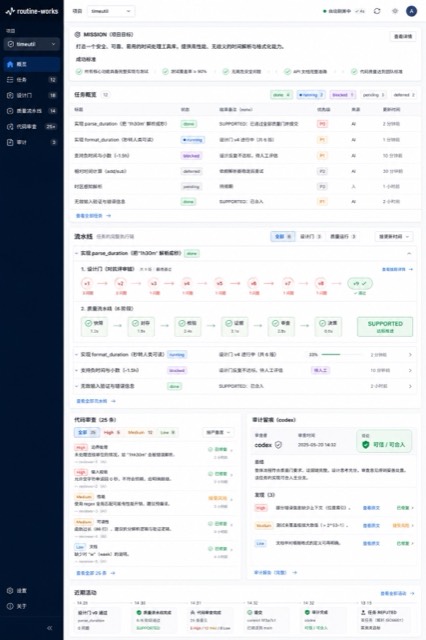The image size is (426, 640).
Task: Click the v8 design gate node
Action: (321, 283)
